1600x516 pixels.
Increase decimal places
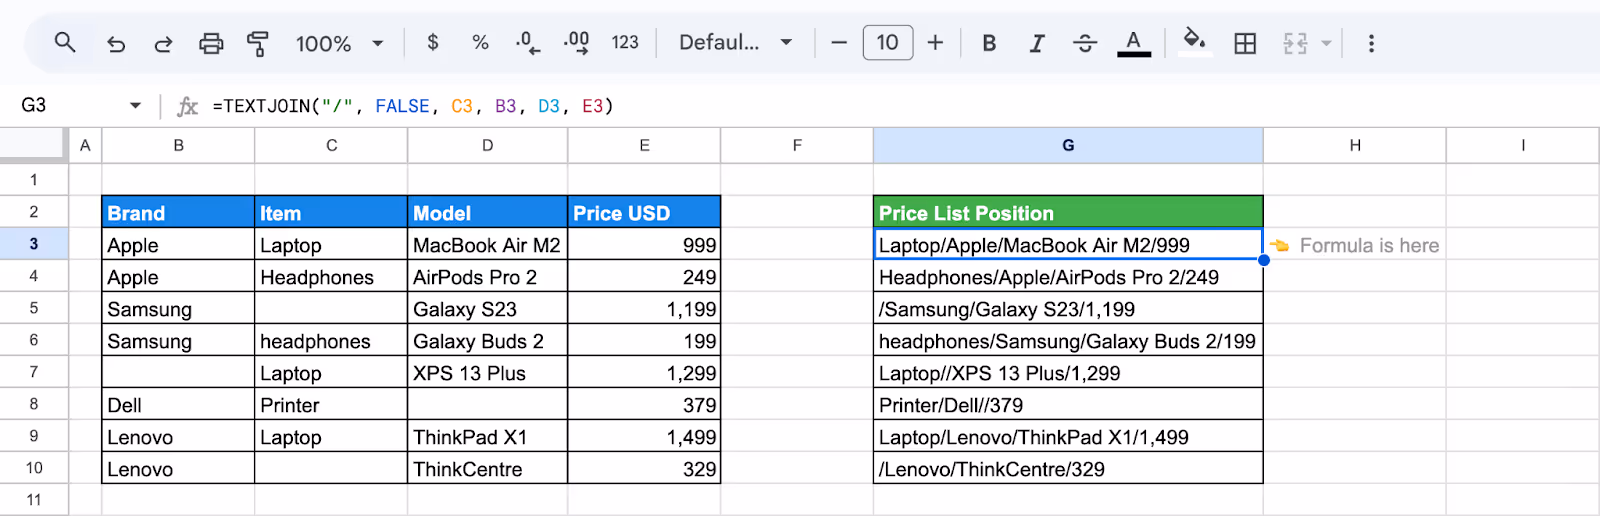tap(576, 42)
